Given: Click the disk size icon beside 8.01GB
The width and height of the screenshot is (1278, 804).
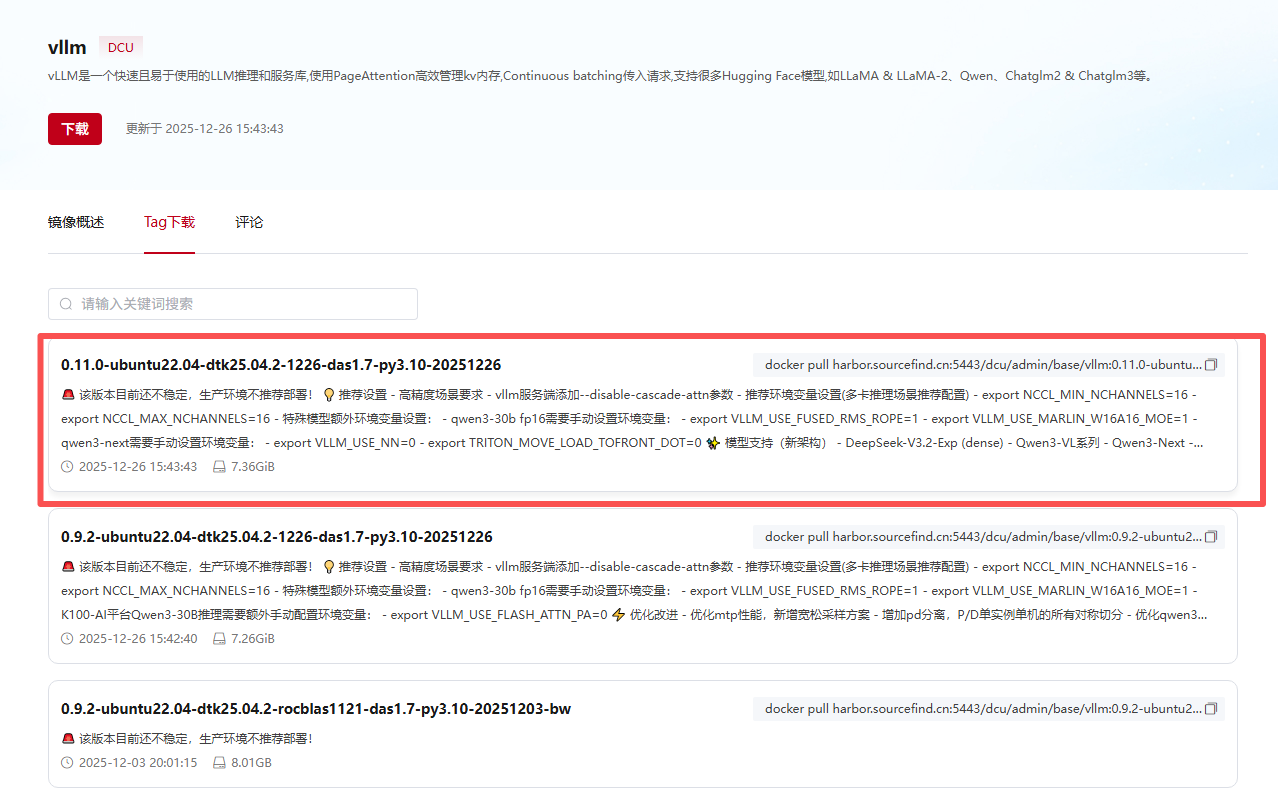Looking at the screenshot, I should 219,763.
